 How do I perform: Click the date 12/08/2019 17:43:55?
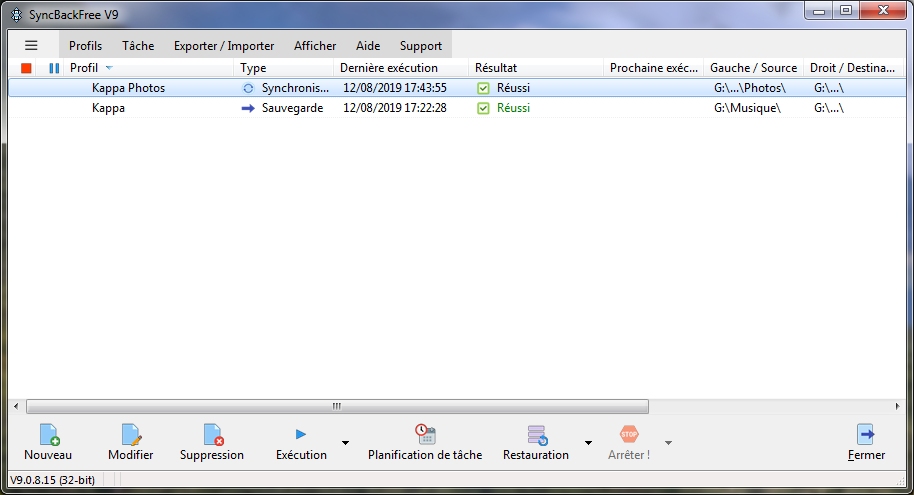coord(395,88)
